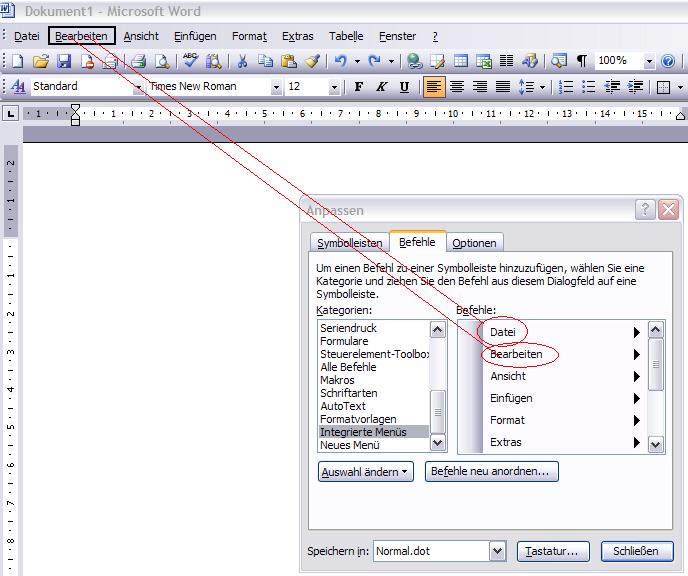This screenshot has width=688, height=576.
Task: Open the Styles and Formatting AA icon
Action: click(18, 86)
